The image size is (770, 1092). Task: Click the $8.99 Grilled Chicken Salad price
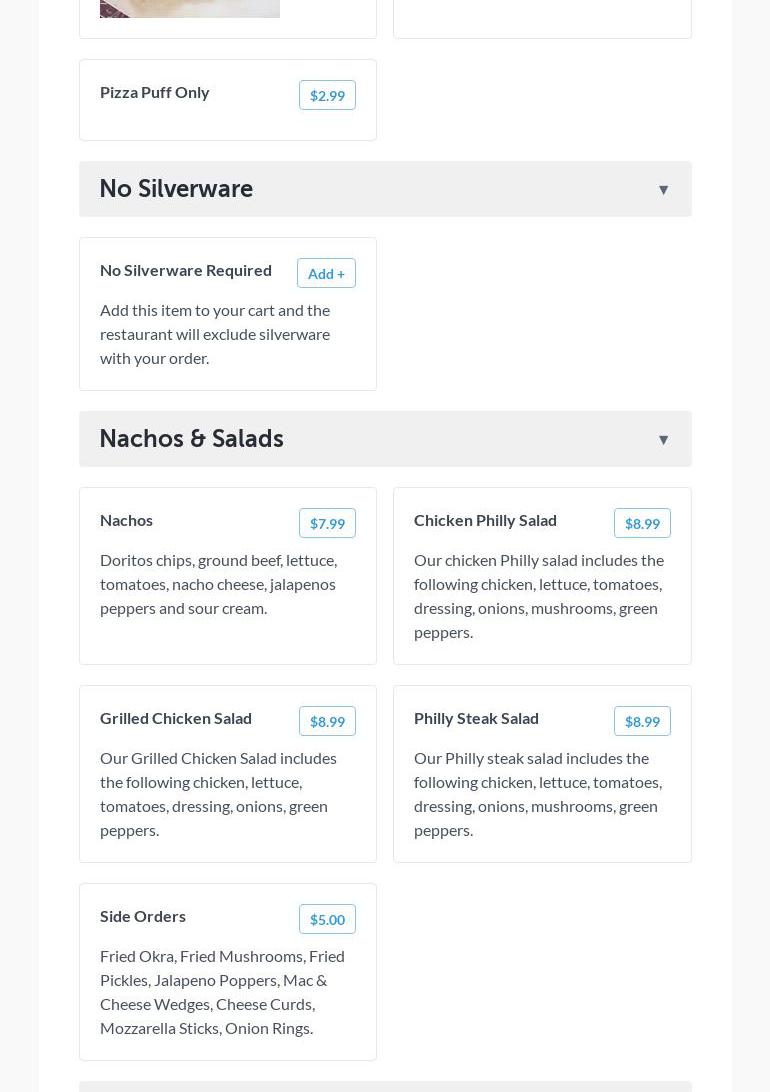click(327, 721)
